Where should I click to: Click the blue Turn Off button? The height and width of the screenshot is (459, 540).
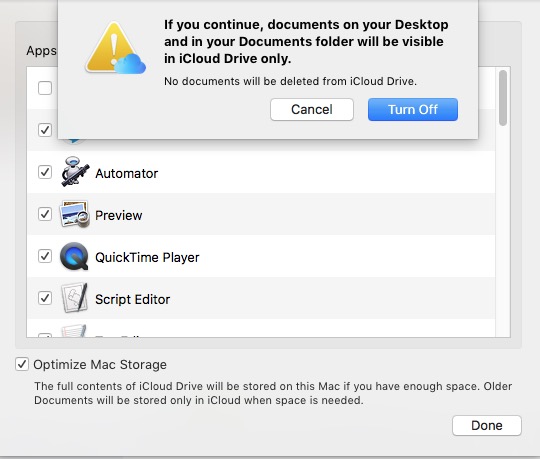[413, 109]
